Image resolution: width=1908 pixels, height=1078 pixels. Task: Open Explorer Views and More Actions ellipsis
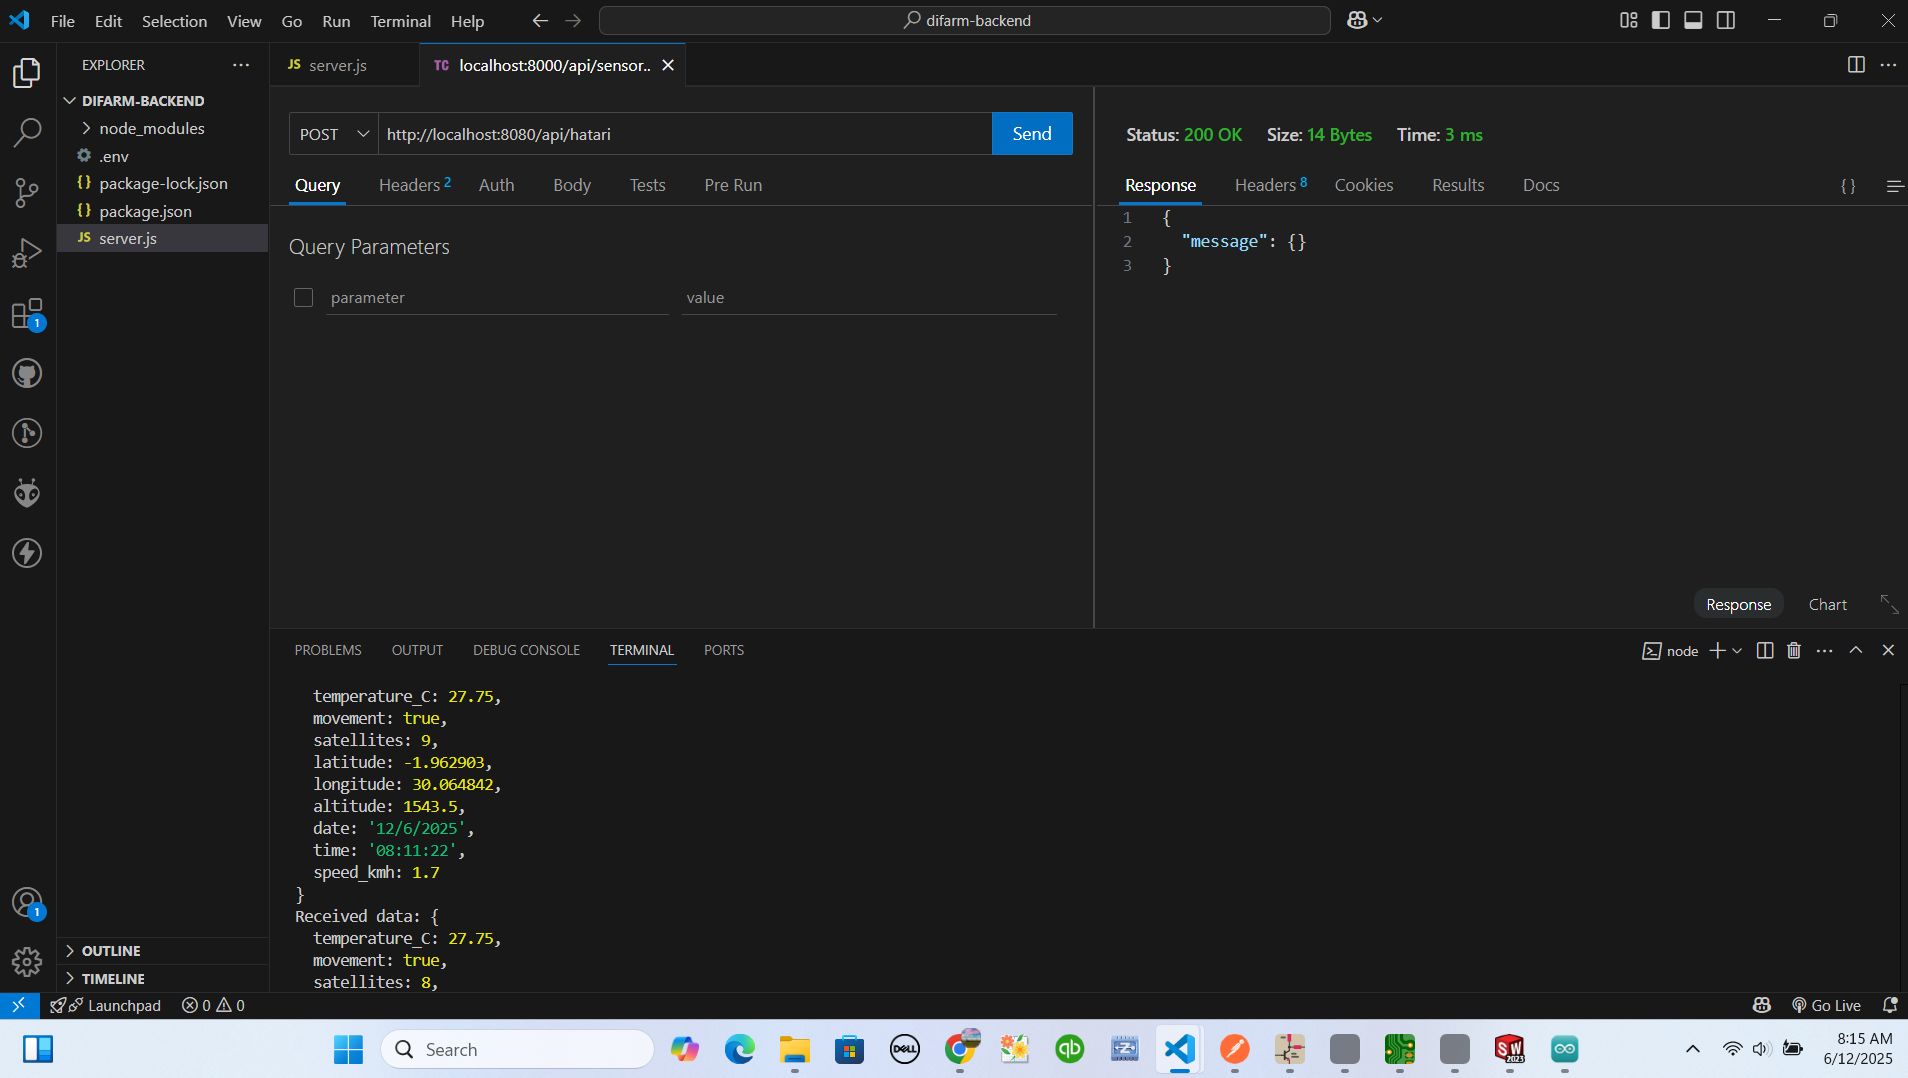(x=241, y=65)
